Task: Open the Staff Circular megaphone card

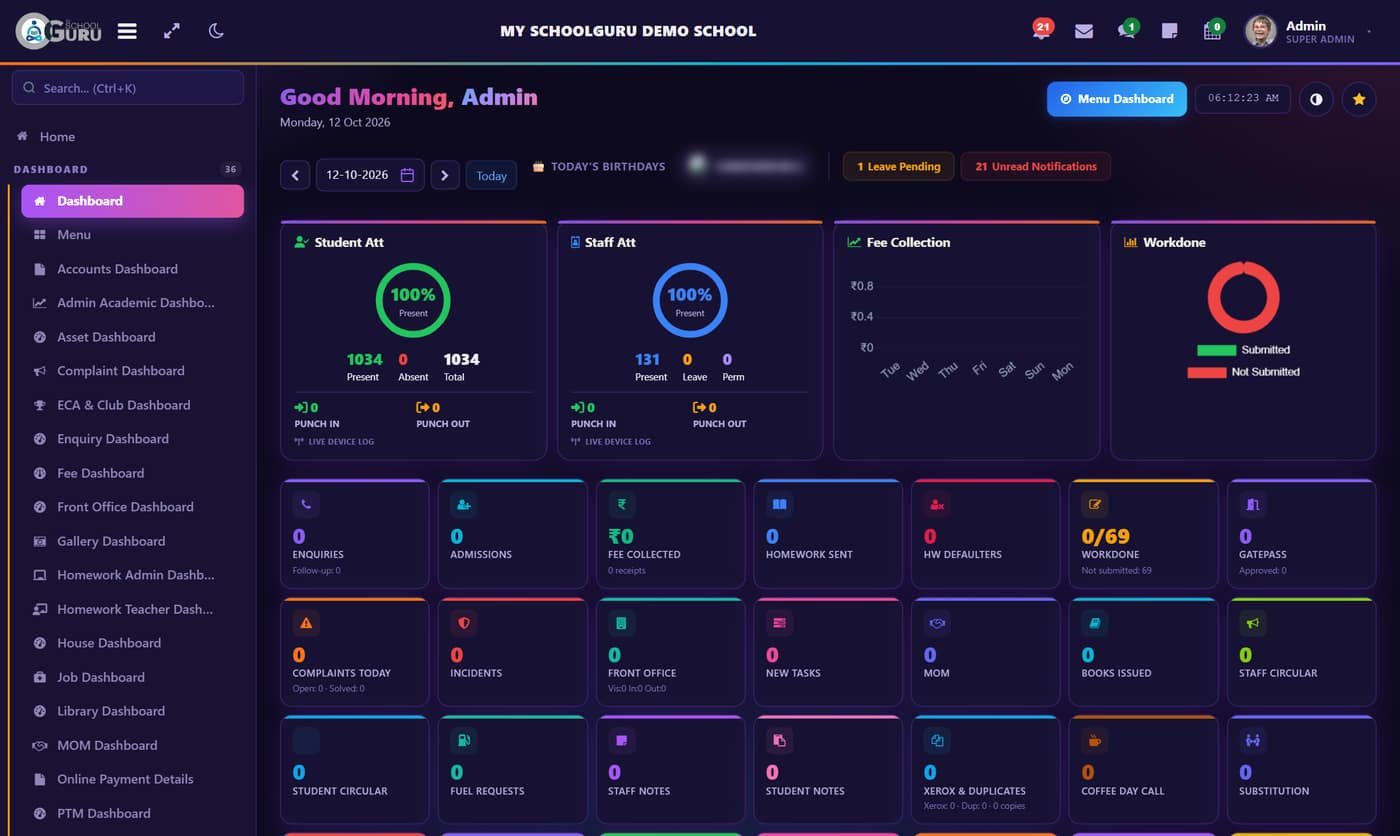Action: (x=1301, y=652)
